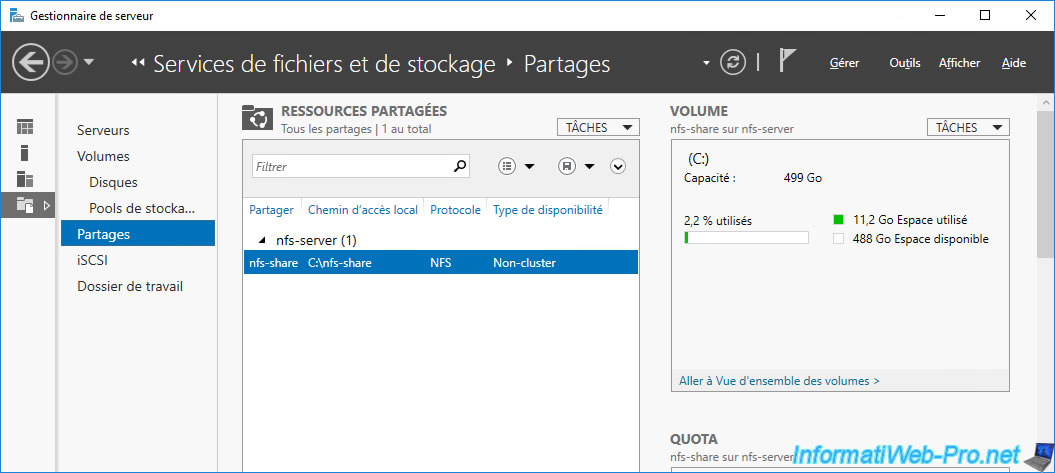Image resolution: width=1055 pixels, height=473 pixels.
Task: Open the notifications flag icon
Action: (x=787, y=62)
